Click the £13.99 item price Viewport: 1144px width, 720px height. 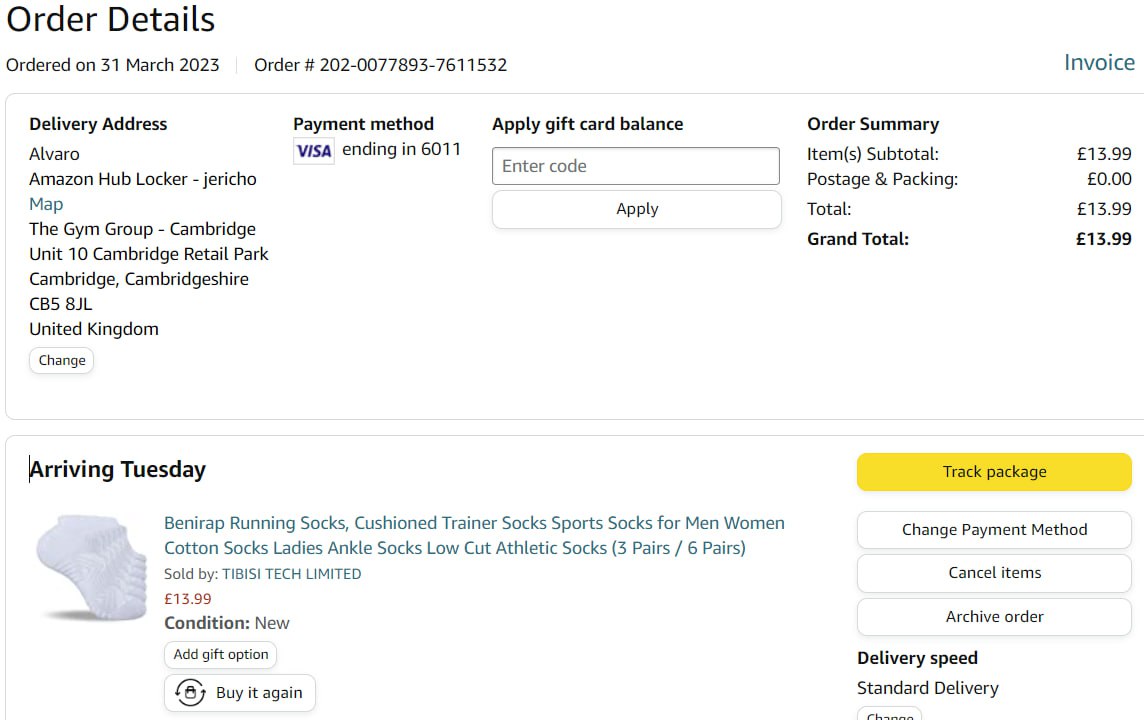pyautogui.click(x=188, y=599)
